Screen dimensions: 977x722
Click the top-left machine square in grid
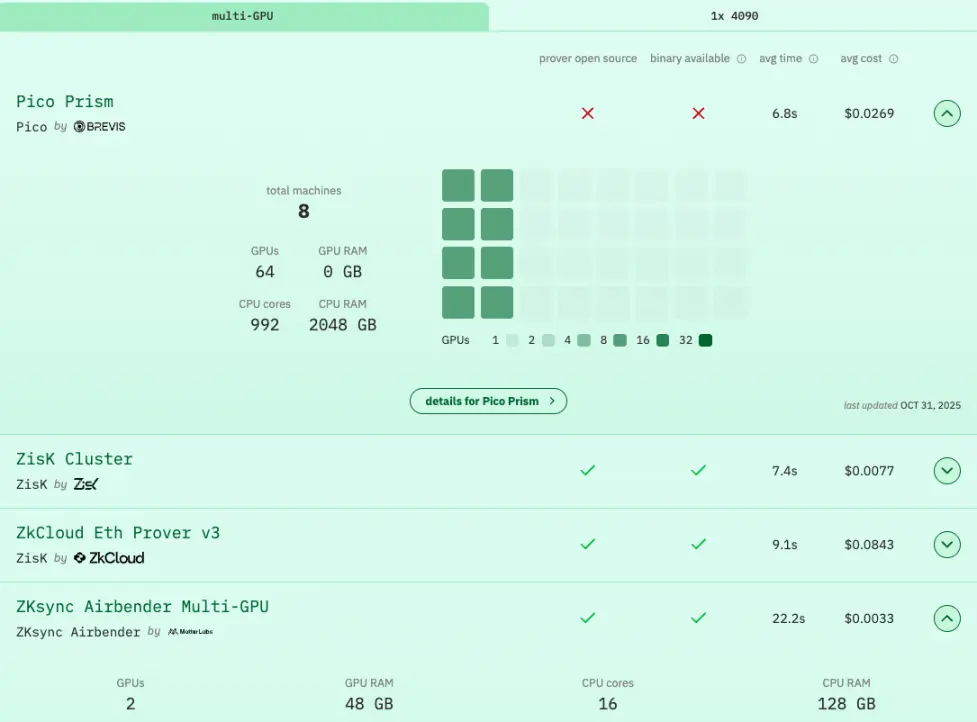point(458,185)
